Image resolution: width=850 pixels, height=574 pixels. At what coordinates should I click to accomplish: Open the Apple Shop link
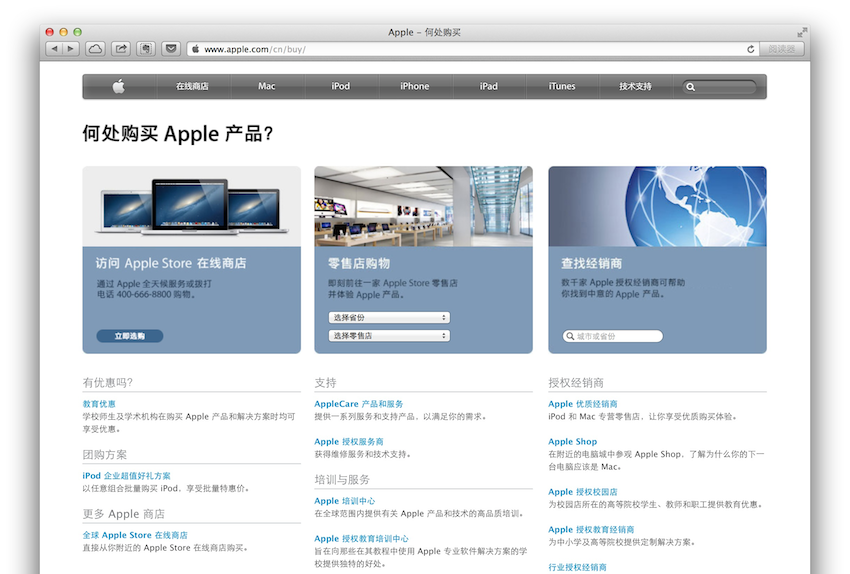(x=572, y=442)
